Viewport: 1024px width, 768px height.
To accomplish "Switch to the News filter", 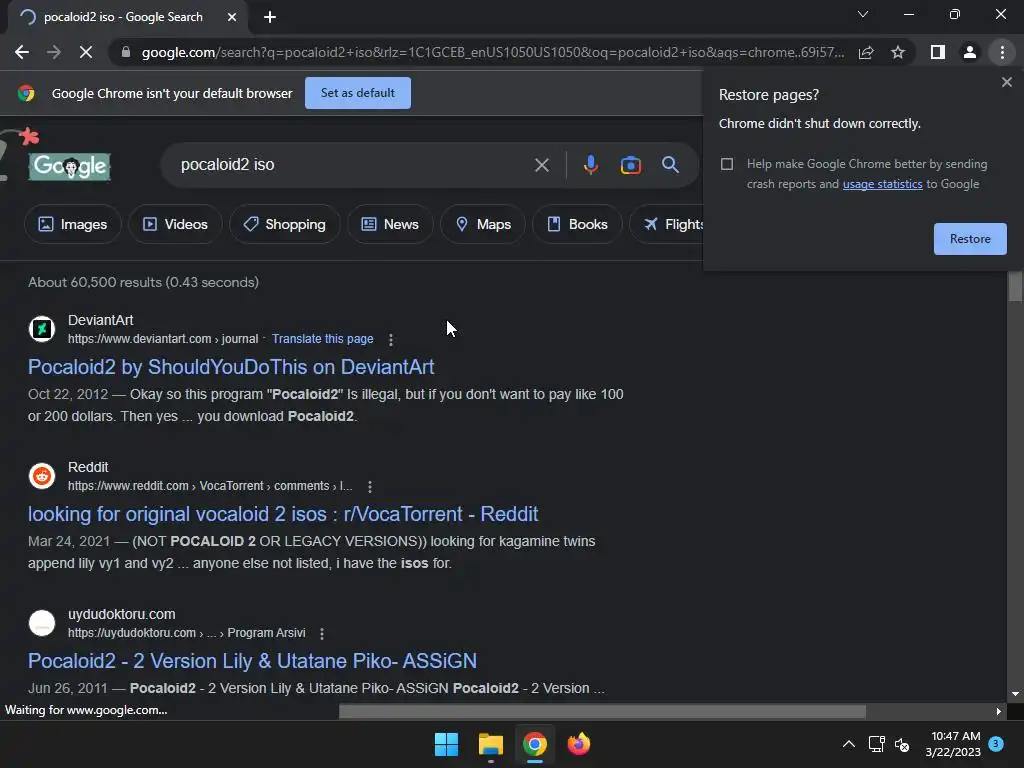I will (x=390, y=224).
